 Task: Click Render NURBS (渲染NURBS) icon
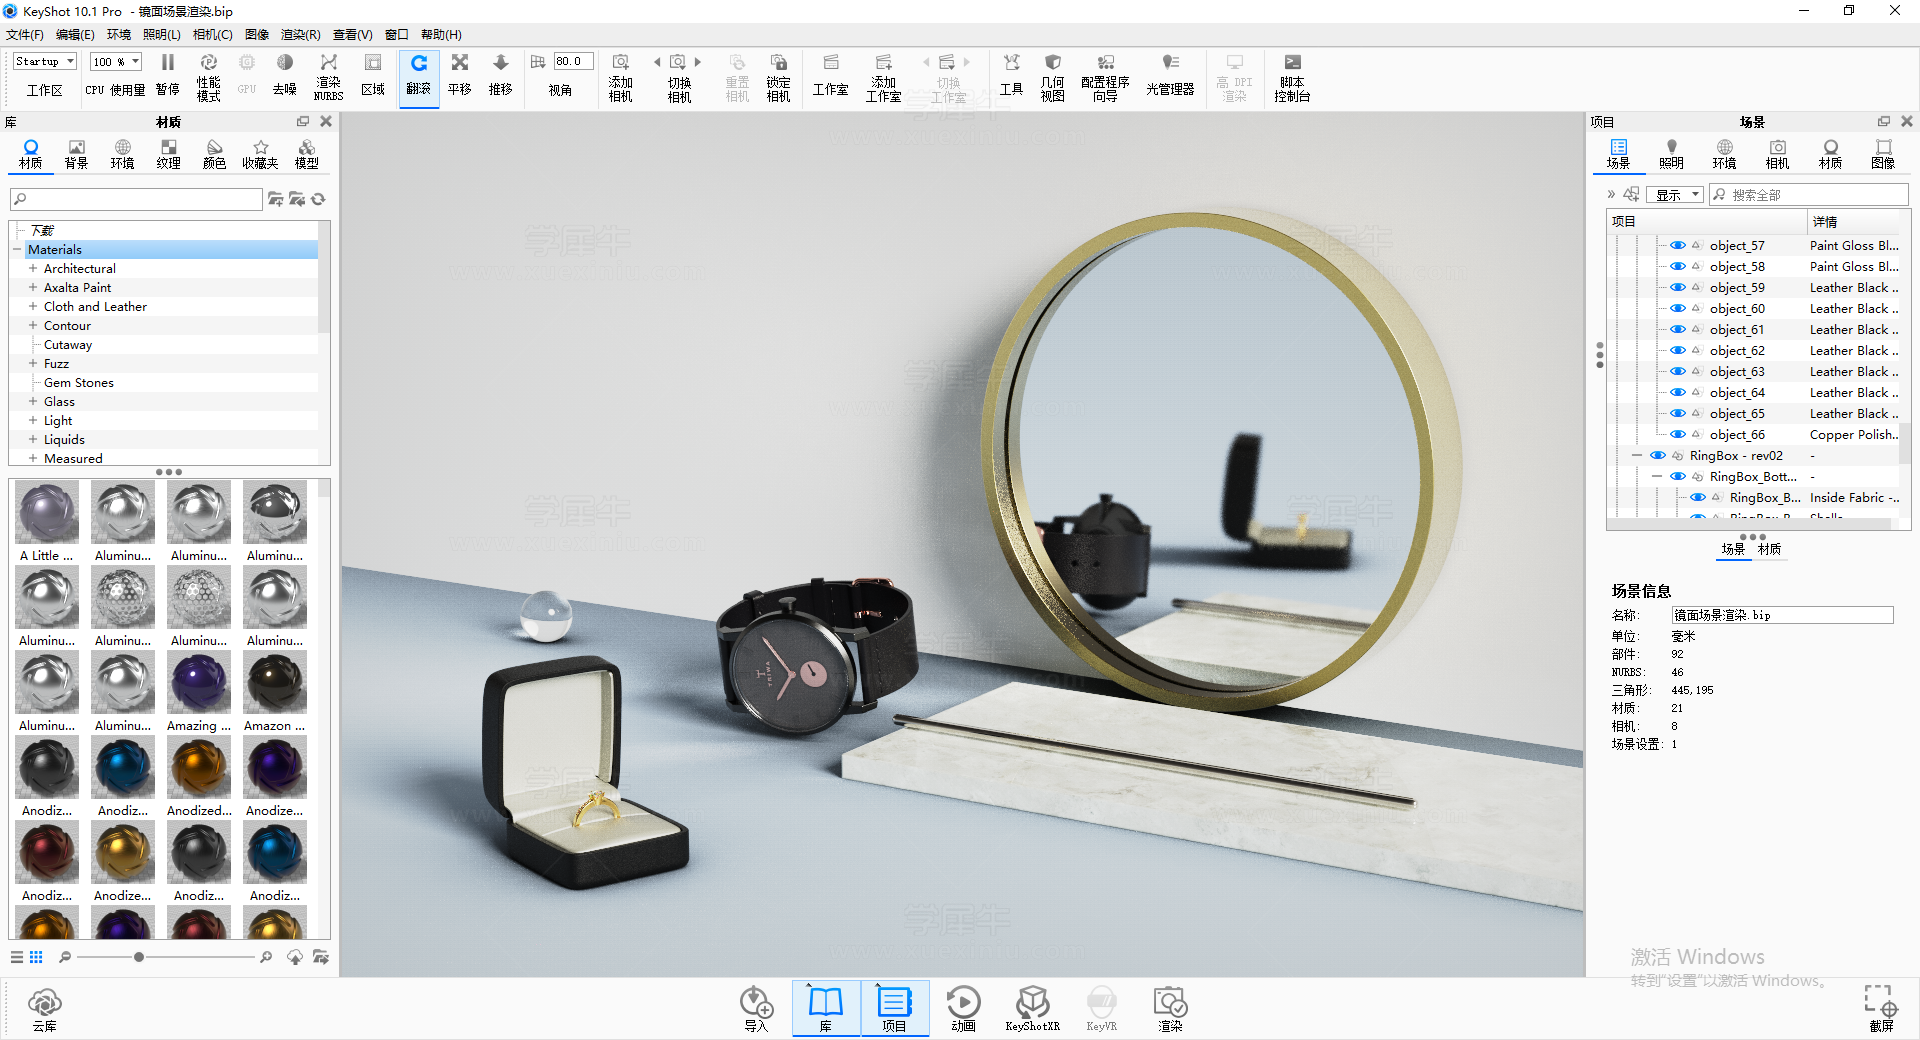[x=328, y=76]
